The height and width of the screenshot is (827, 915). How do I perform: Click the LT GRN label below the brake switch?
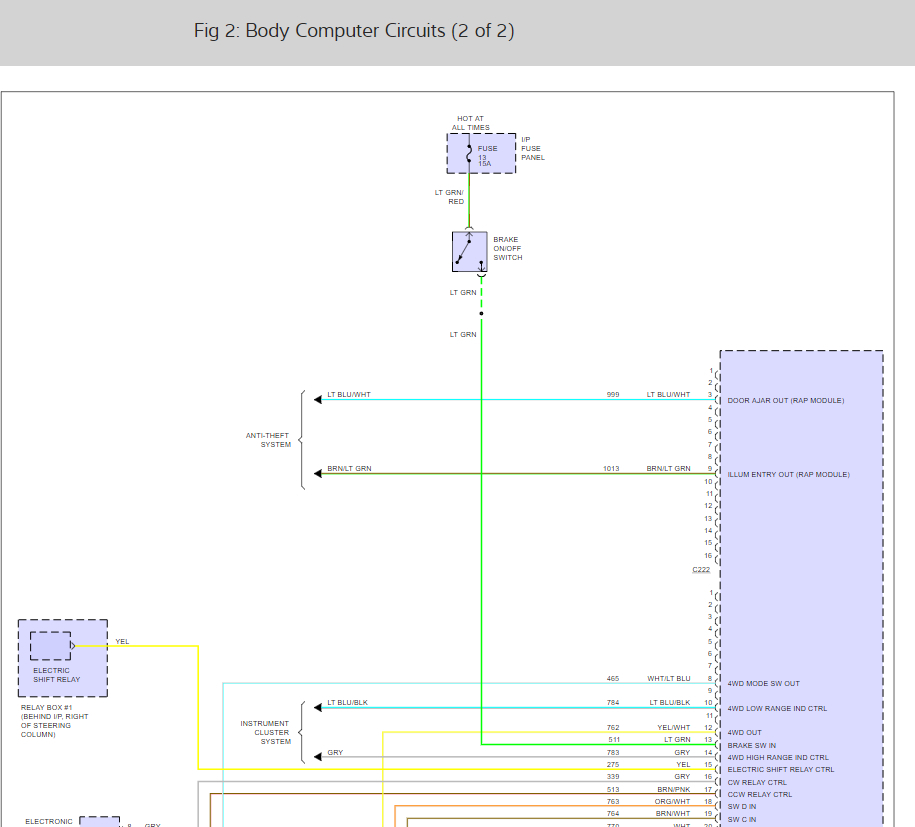point(463,292)
